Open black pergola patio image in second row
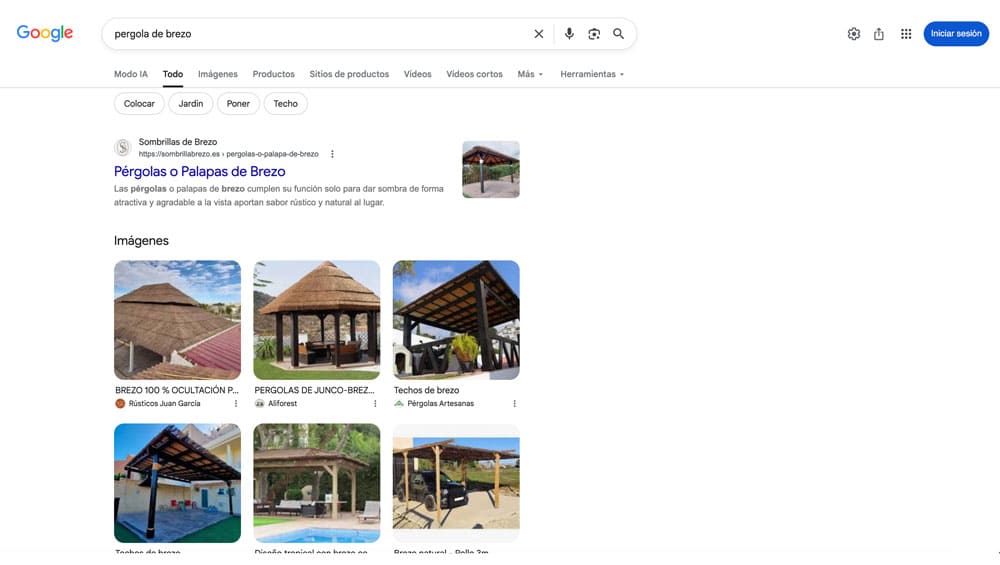The width and height of the screenshot is (1000, 565). (x=177, y=483)
